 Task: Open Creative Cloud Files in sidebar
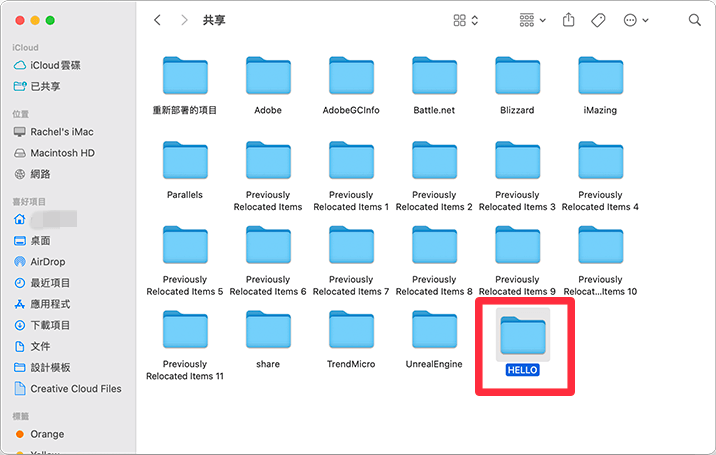(68, 389)
